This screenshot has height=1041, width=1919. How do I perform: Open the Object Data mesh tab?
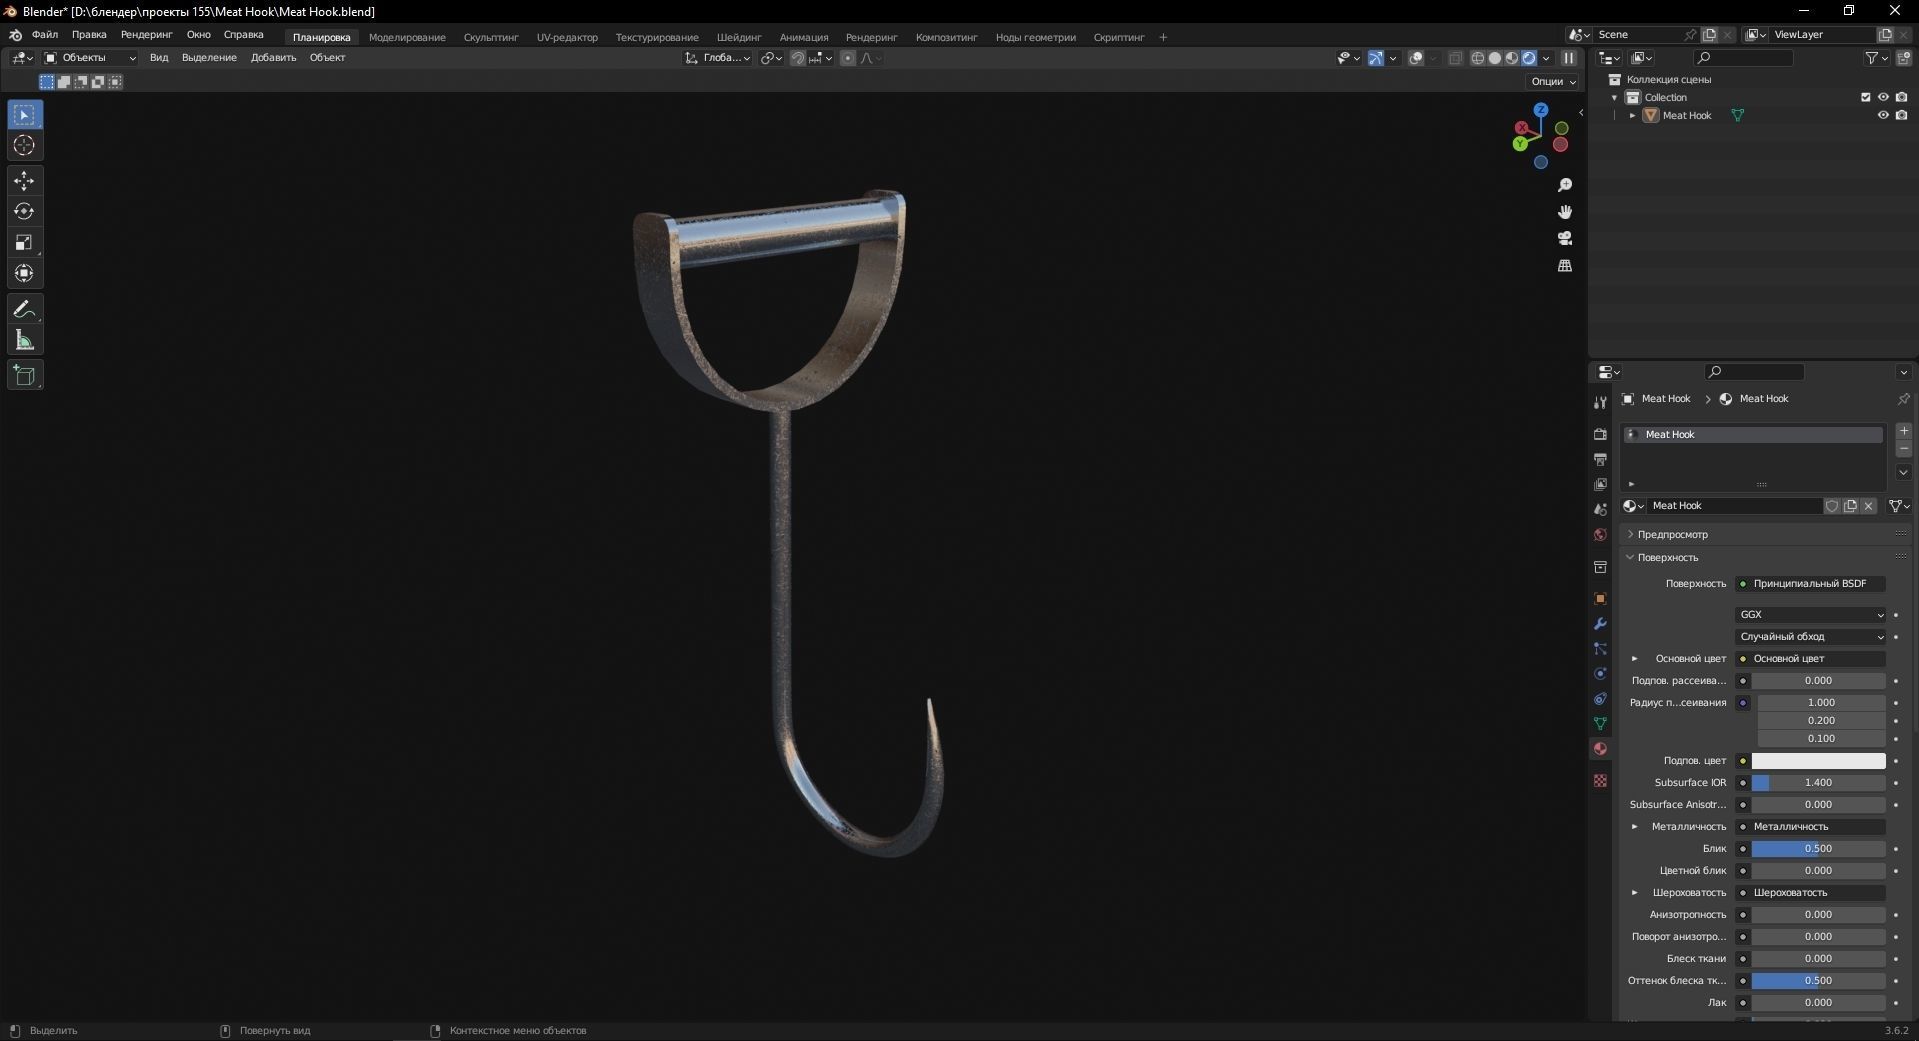click(1600, 723)
